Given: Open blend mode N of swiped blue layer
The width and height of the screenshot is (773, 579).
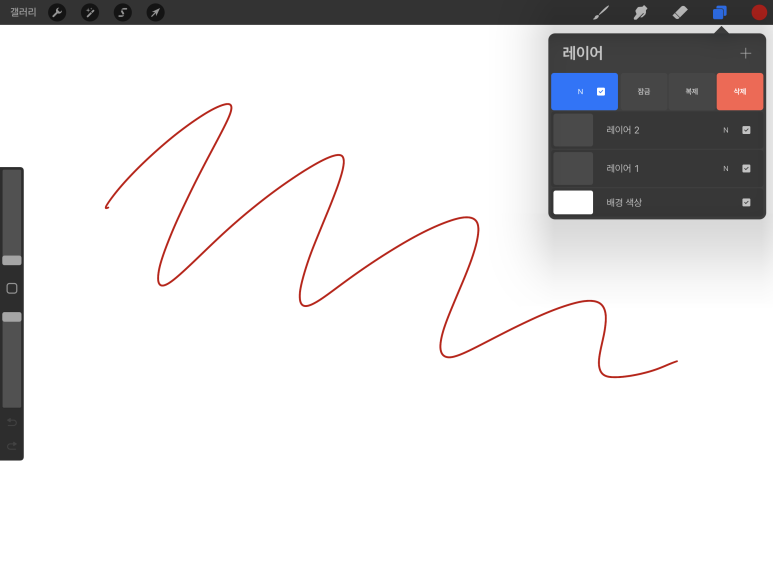Looking at the screenshot, I should pos(580,91).
